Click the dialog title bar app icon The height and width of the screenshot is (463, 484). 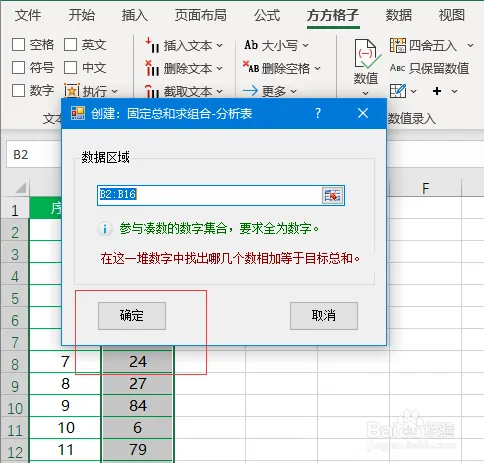pyautogui.click(x=78, y=113)
